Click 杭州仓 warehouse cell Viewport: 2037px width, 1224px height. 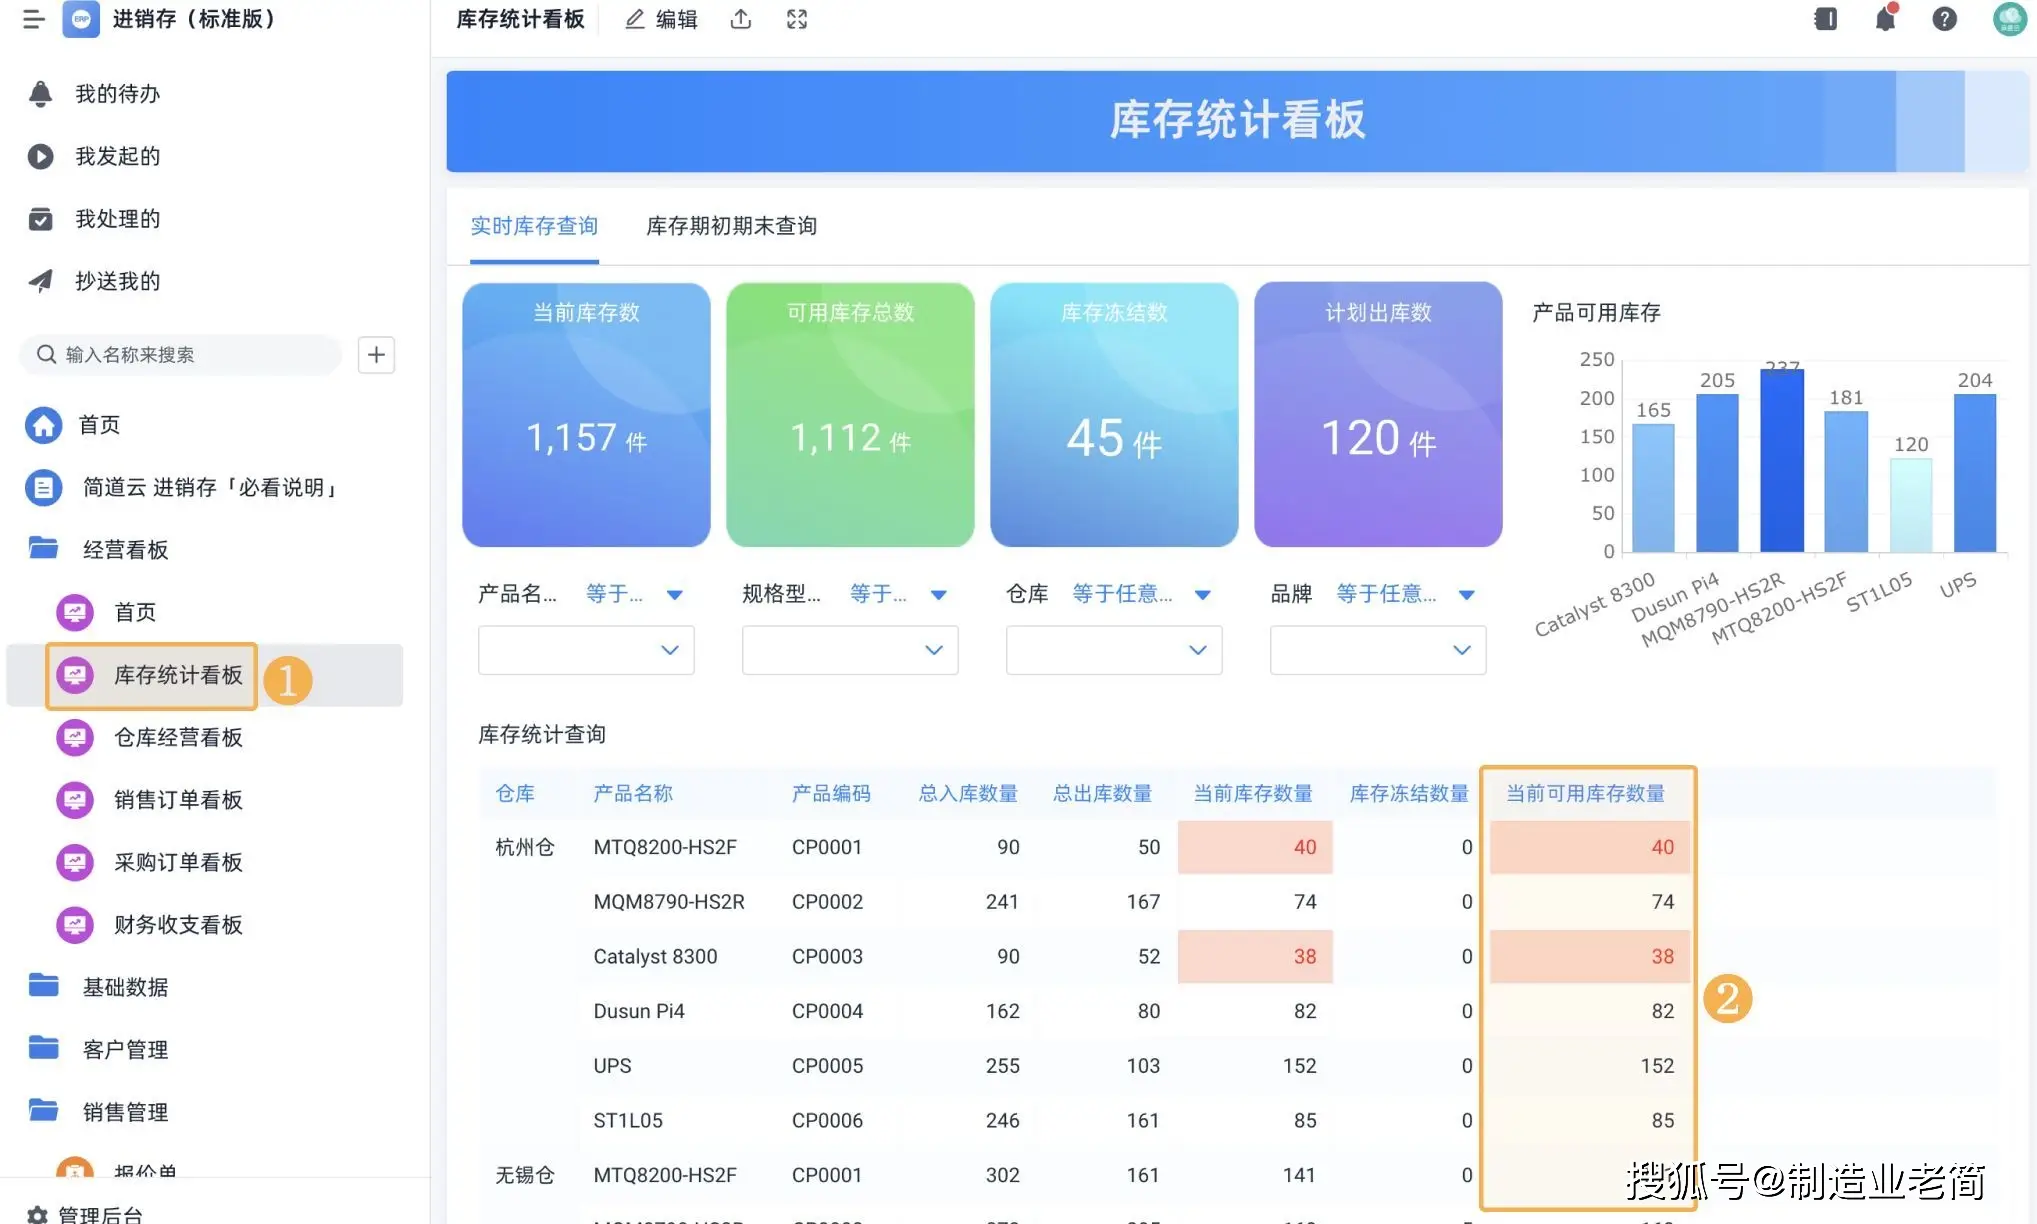525,848
